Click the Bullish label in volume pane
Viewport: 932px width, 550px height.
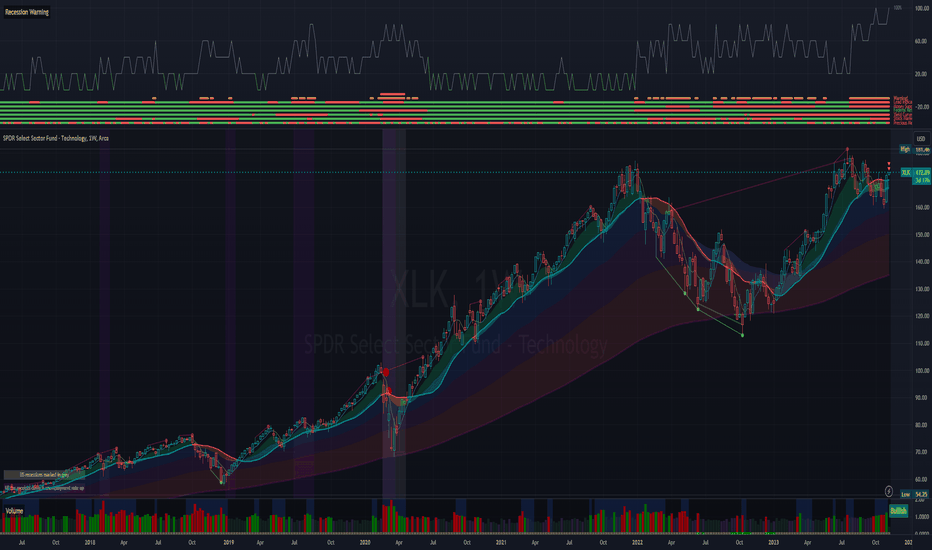tap(898, 511)
